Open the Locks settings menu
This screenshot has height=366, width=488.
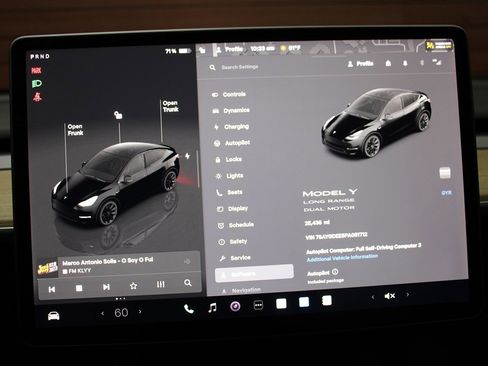[x=228, y=159]
